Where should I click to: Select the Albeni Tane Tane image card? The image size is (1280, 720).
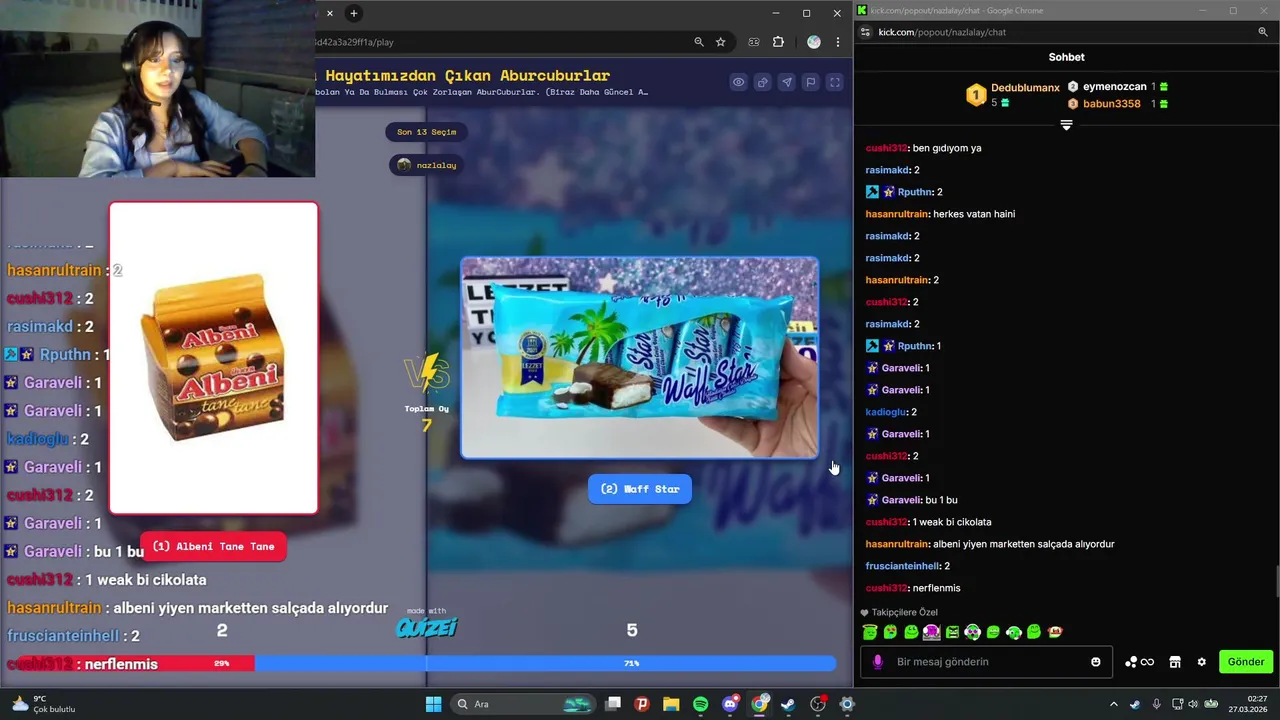click(x=213, y=358)
